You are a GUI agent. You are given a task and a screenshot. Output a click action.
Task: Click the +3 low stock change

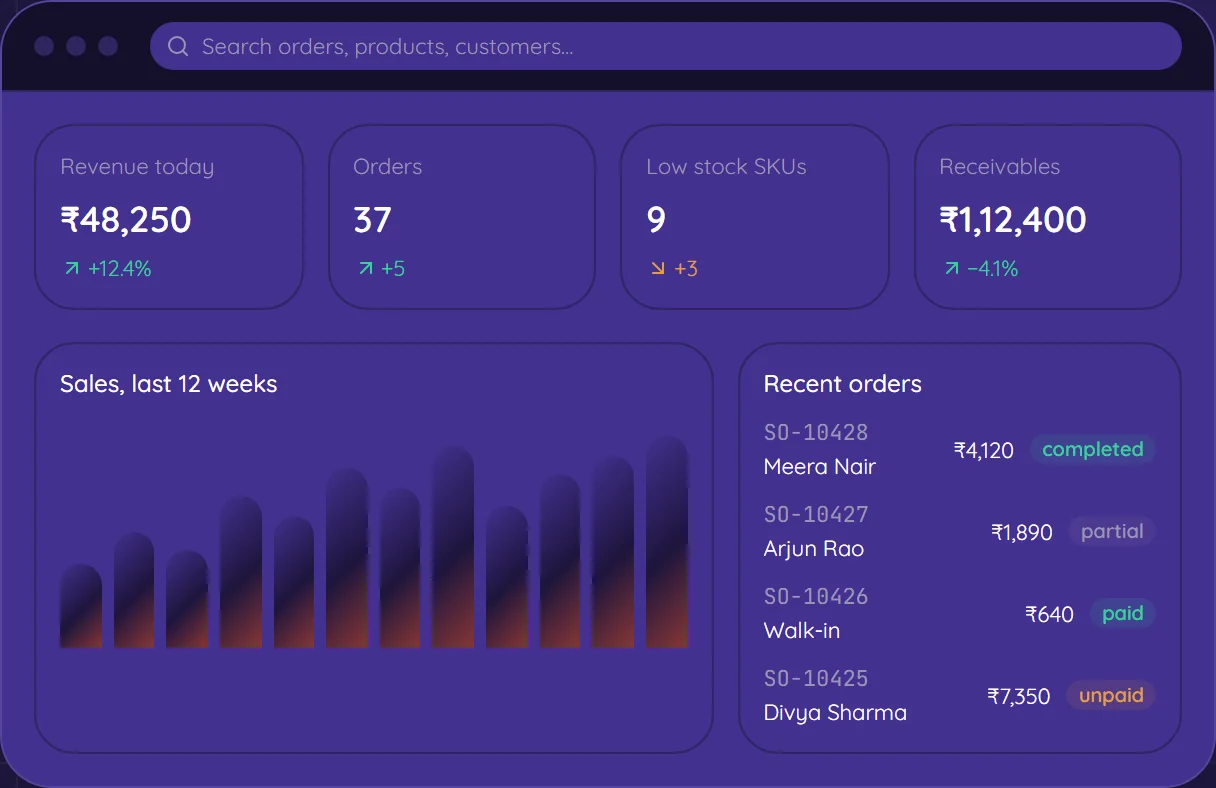tap(686, 268)
